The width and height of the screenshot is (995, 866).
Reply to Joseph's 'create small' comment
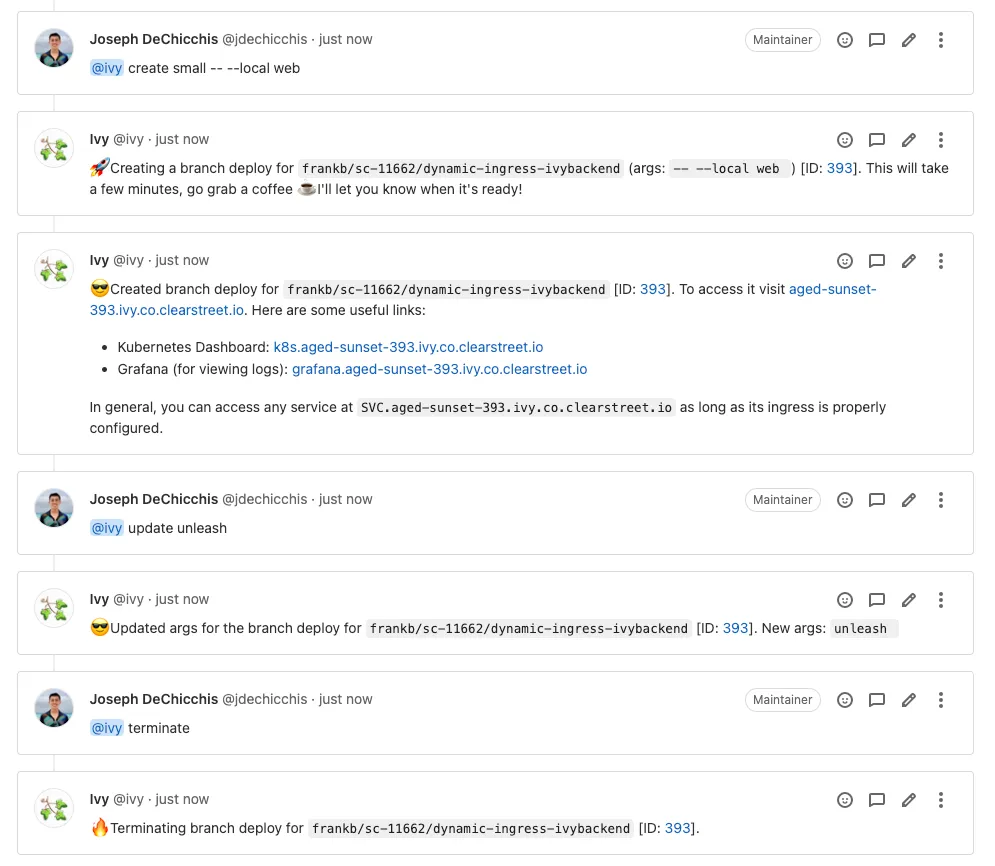877,40
